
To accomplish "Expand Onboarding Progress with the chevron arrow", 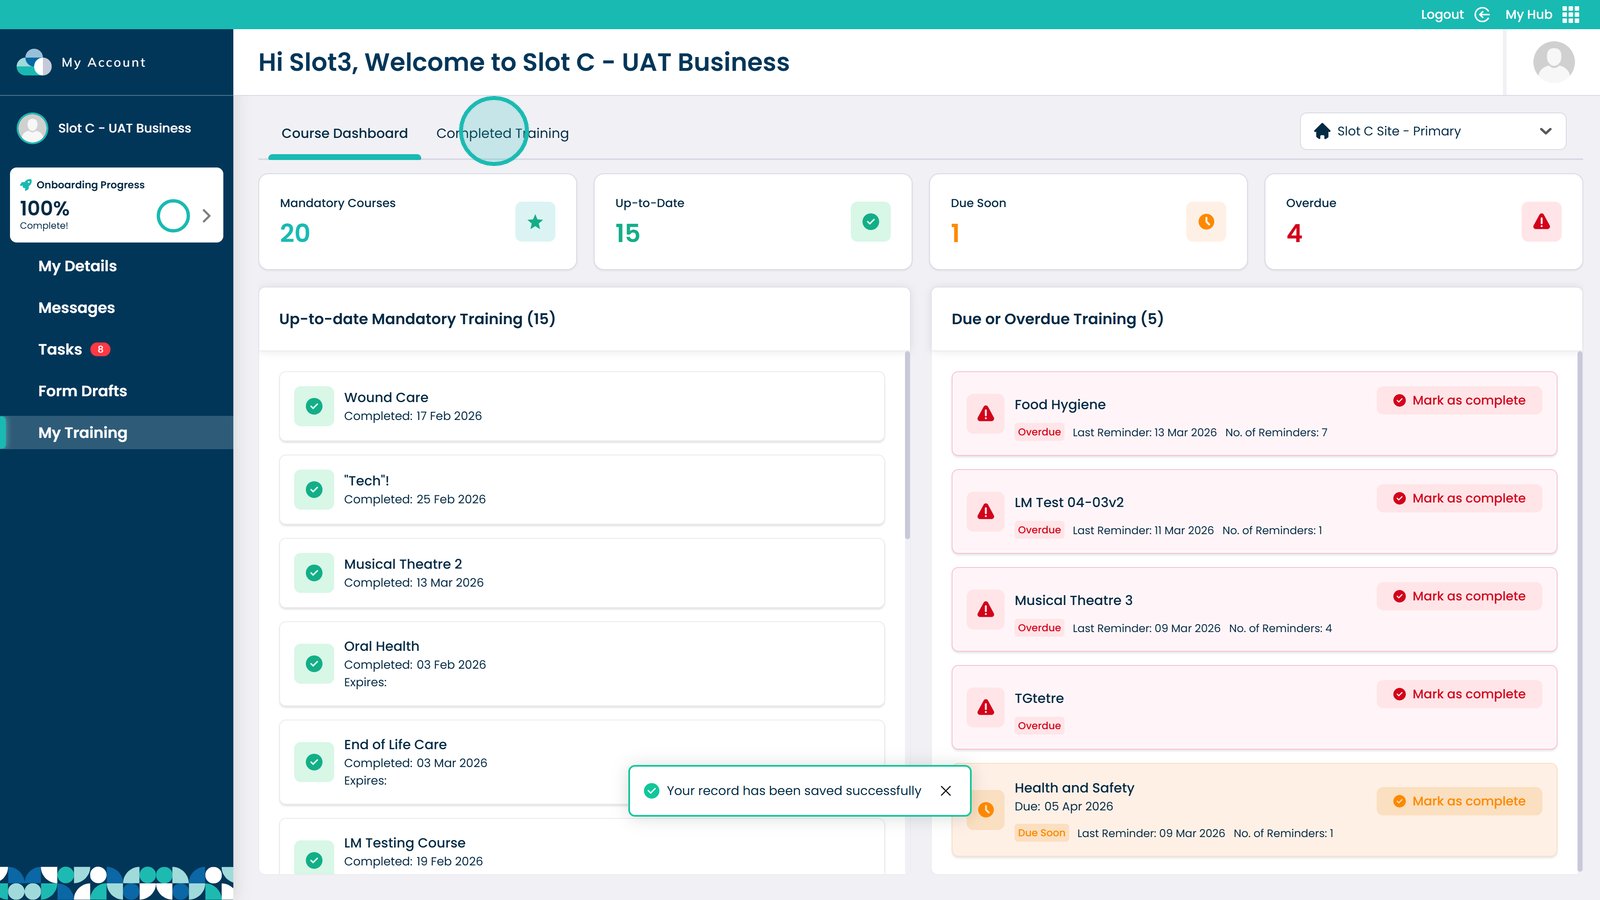I will point(206,216).
